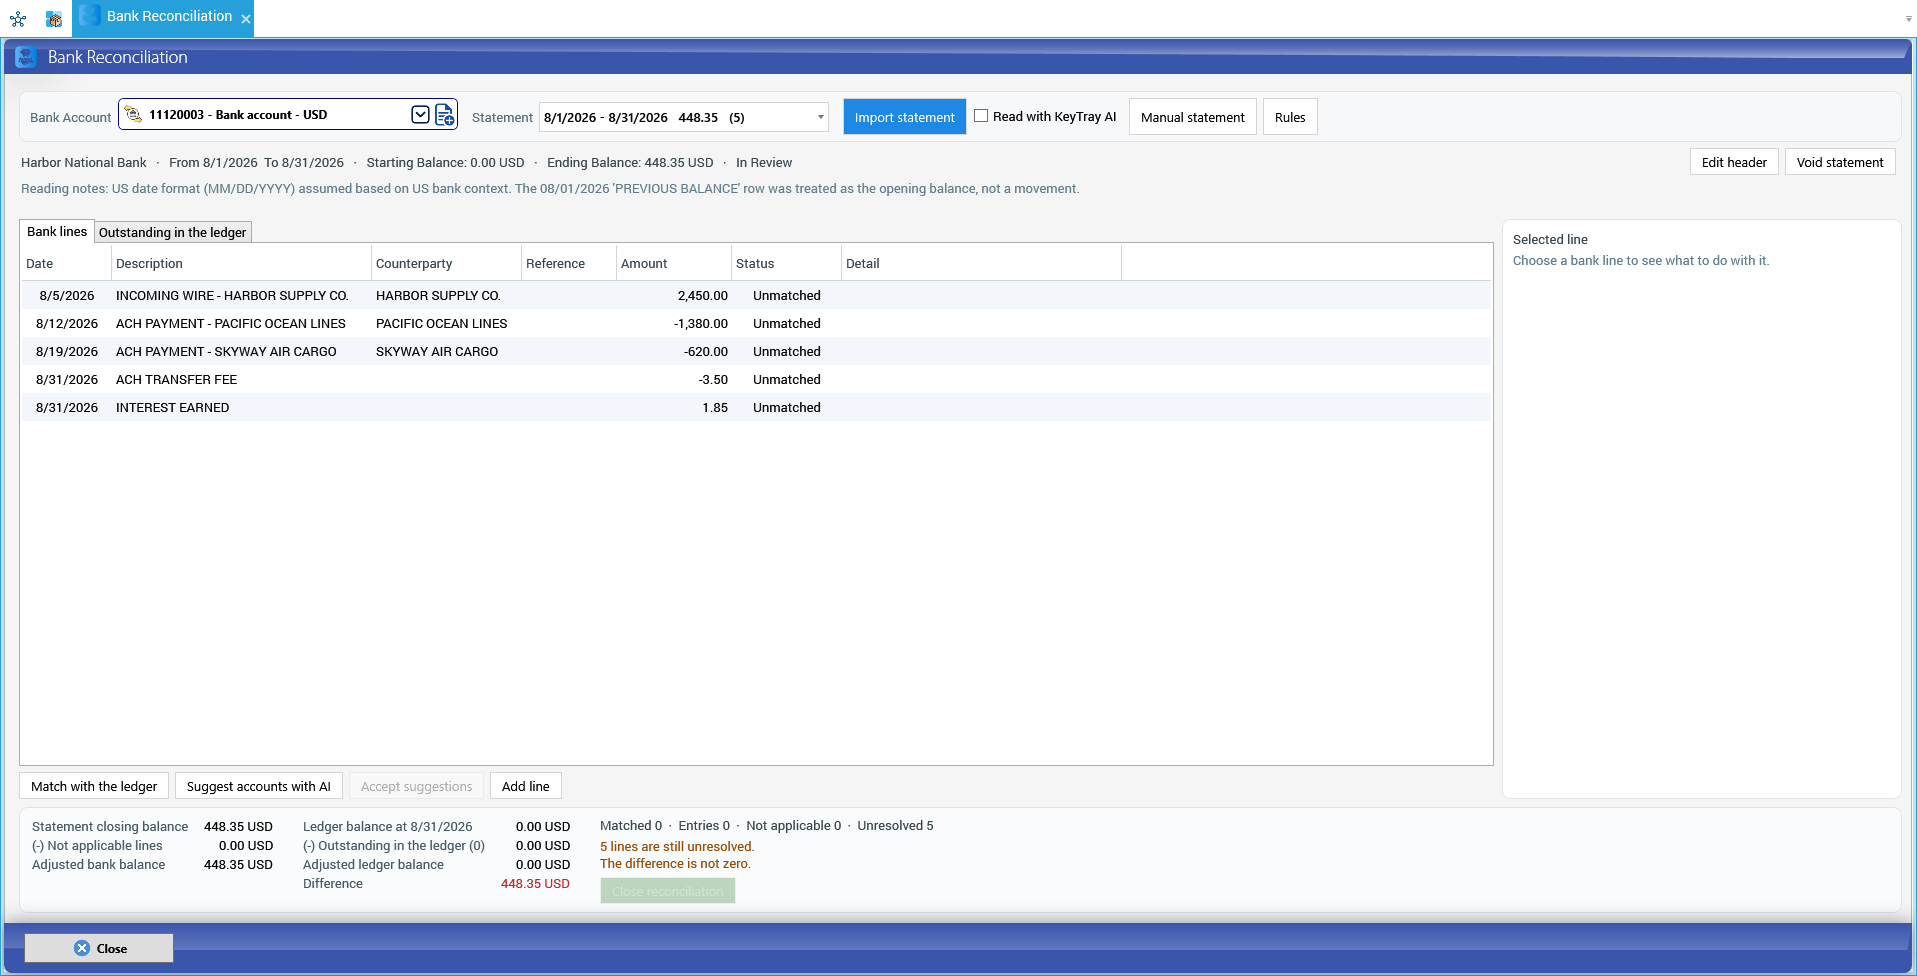Click the red 448.35 USD difference value
The image size is (1917, 976).
535,883
